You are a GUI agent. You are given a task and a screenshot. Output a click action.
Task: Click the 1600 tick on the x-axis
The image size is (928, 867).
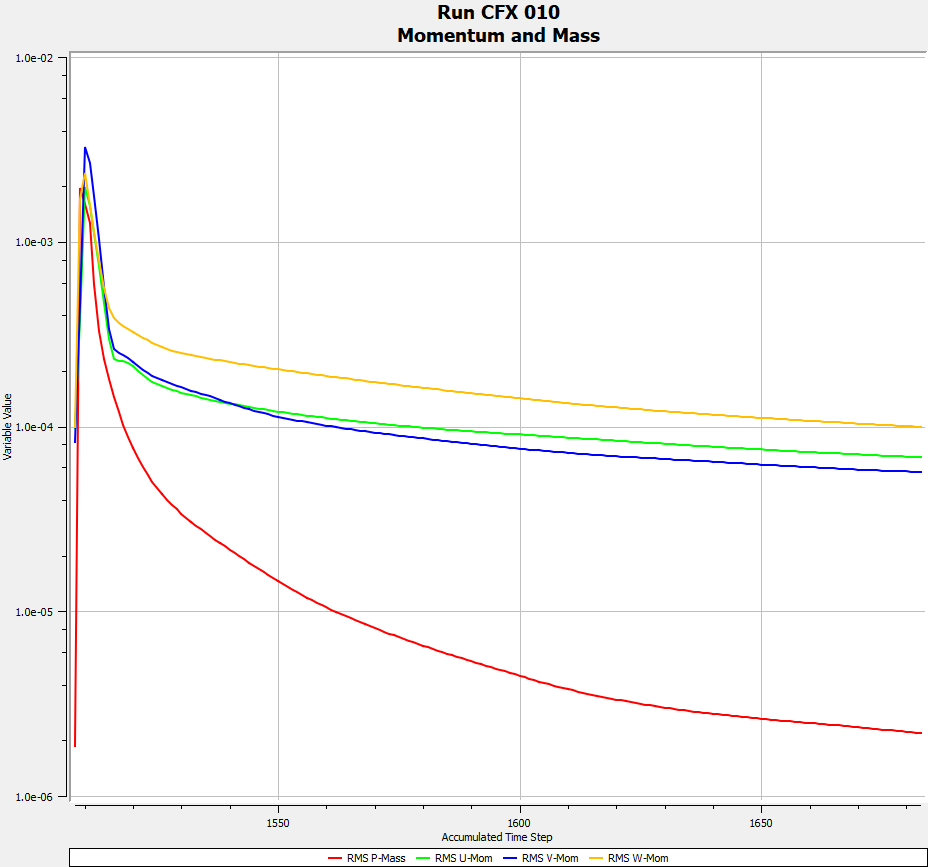520,823
